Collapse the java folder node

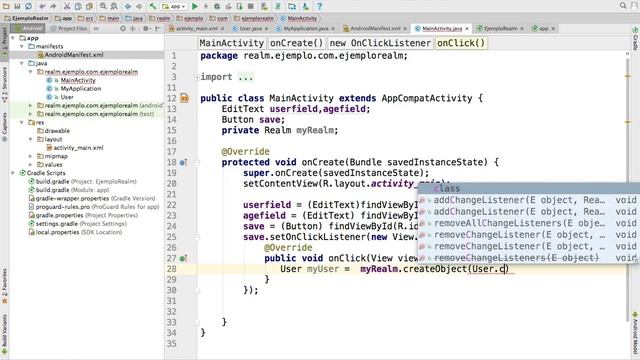tap(22, 63)
